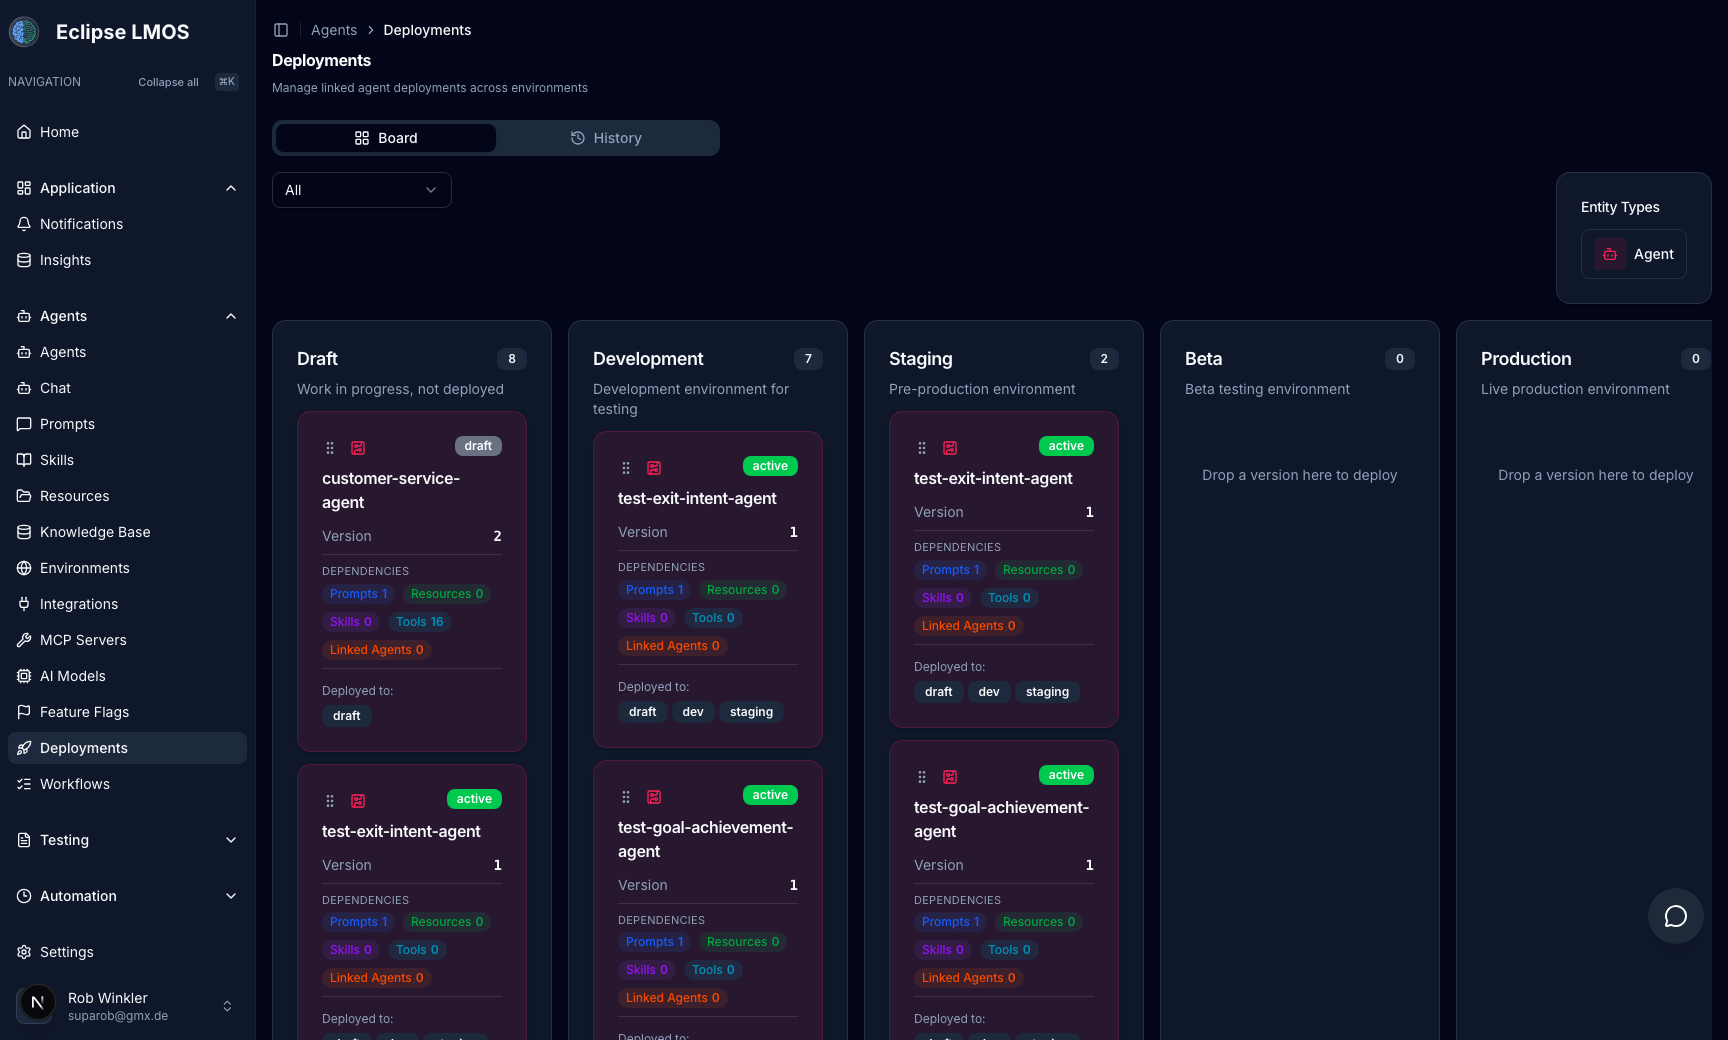The image size is (1728, 1040).
Task: Open Prompts in the sidebar
Action: [x=127, y=424]
